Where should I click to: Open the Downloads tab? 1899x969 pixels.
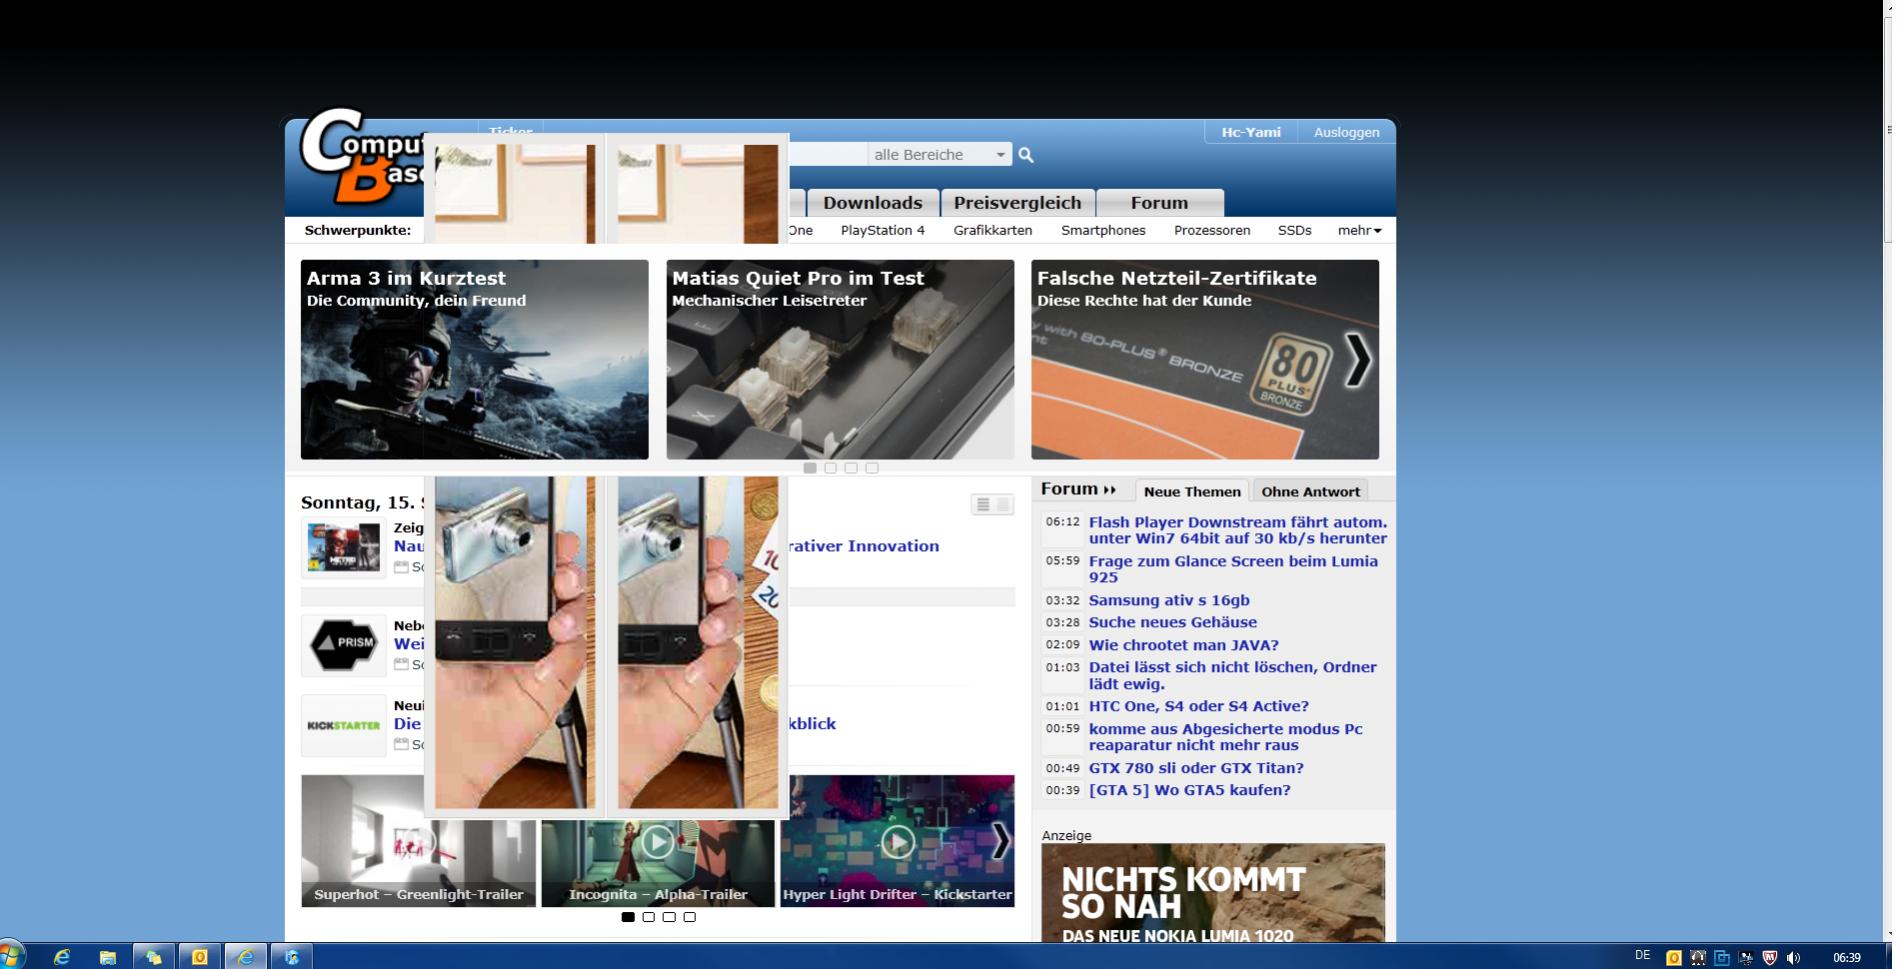coord(873,203)
